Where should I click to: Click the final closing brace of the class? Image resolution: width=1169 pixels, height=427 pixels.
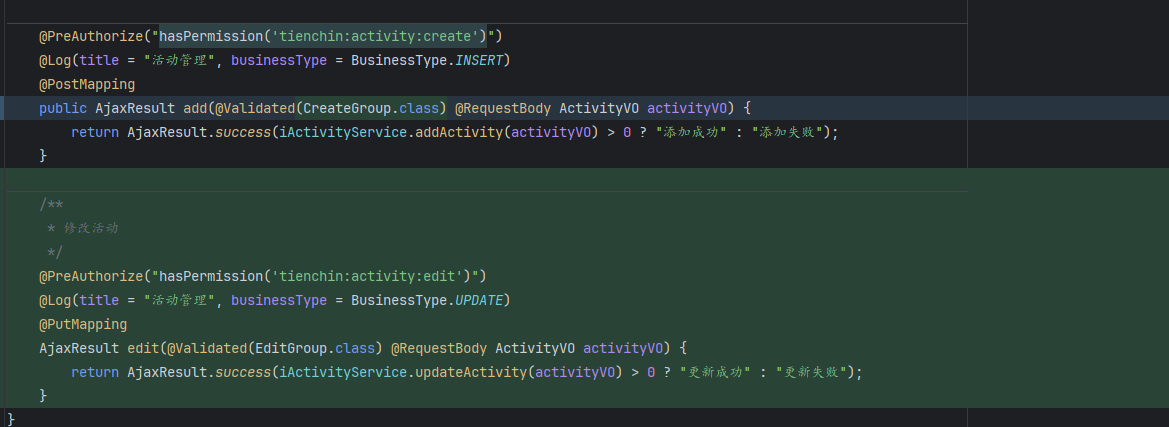(x=11, y=417)
